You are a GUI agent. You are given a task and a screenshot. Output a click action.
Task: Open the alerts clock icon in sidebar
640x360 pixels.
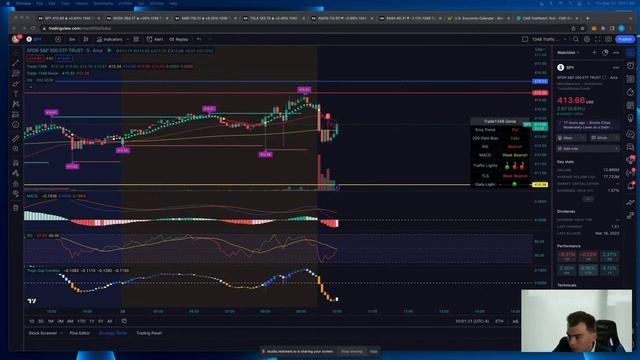[x=631, y=65]
